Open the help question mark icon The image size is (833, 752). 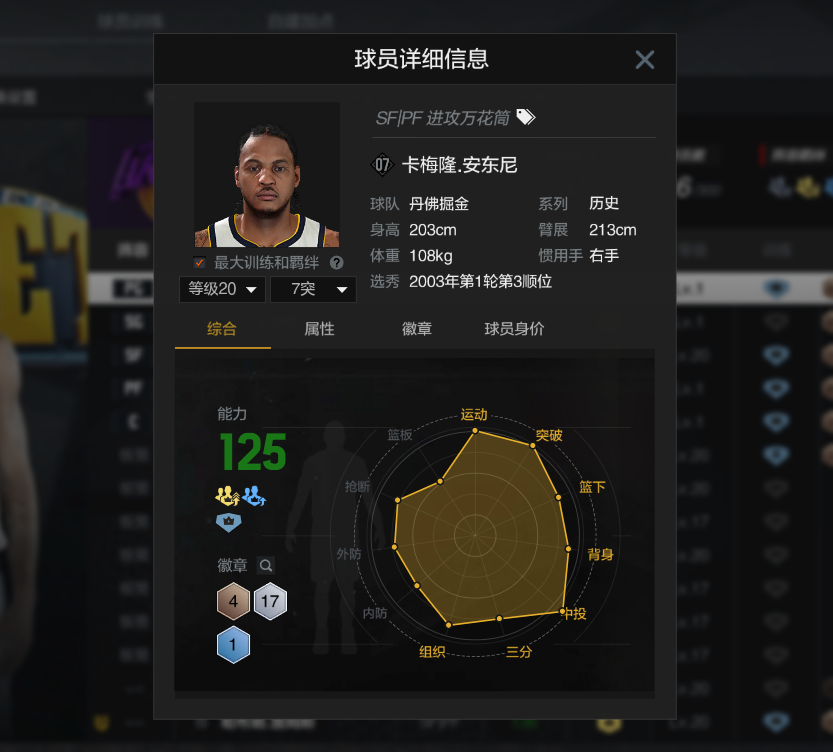pos(336,263)
